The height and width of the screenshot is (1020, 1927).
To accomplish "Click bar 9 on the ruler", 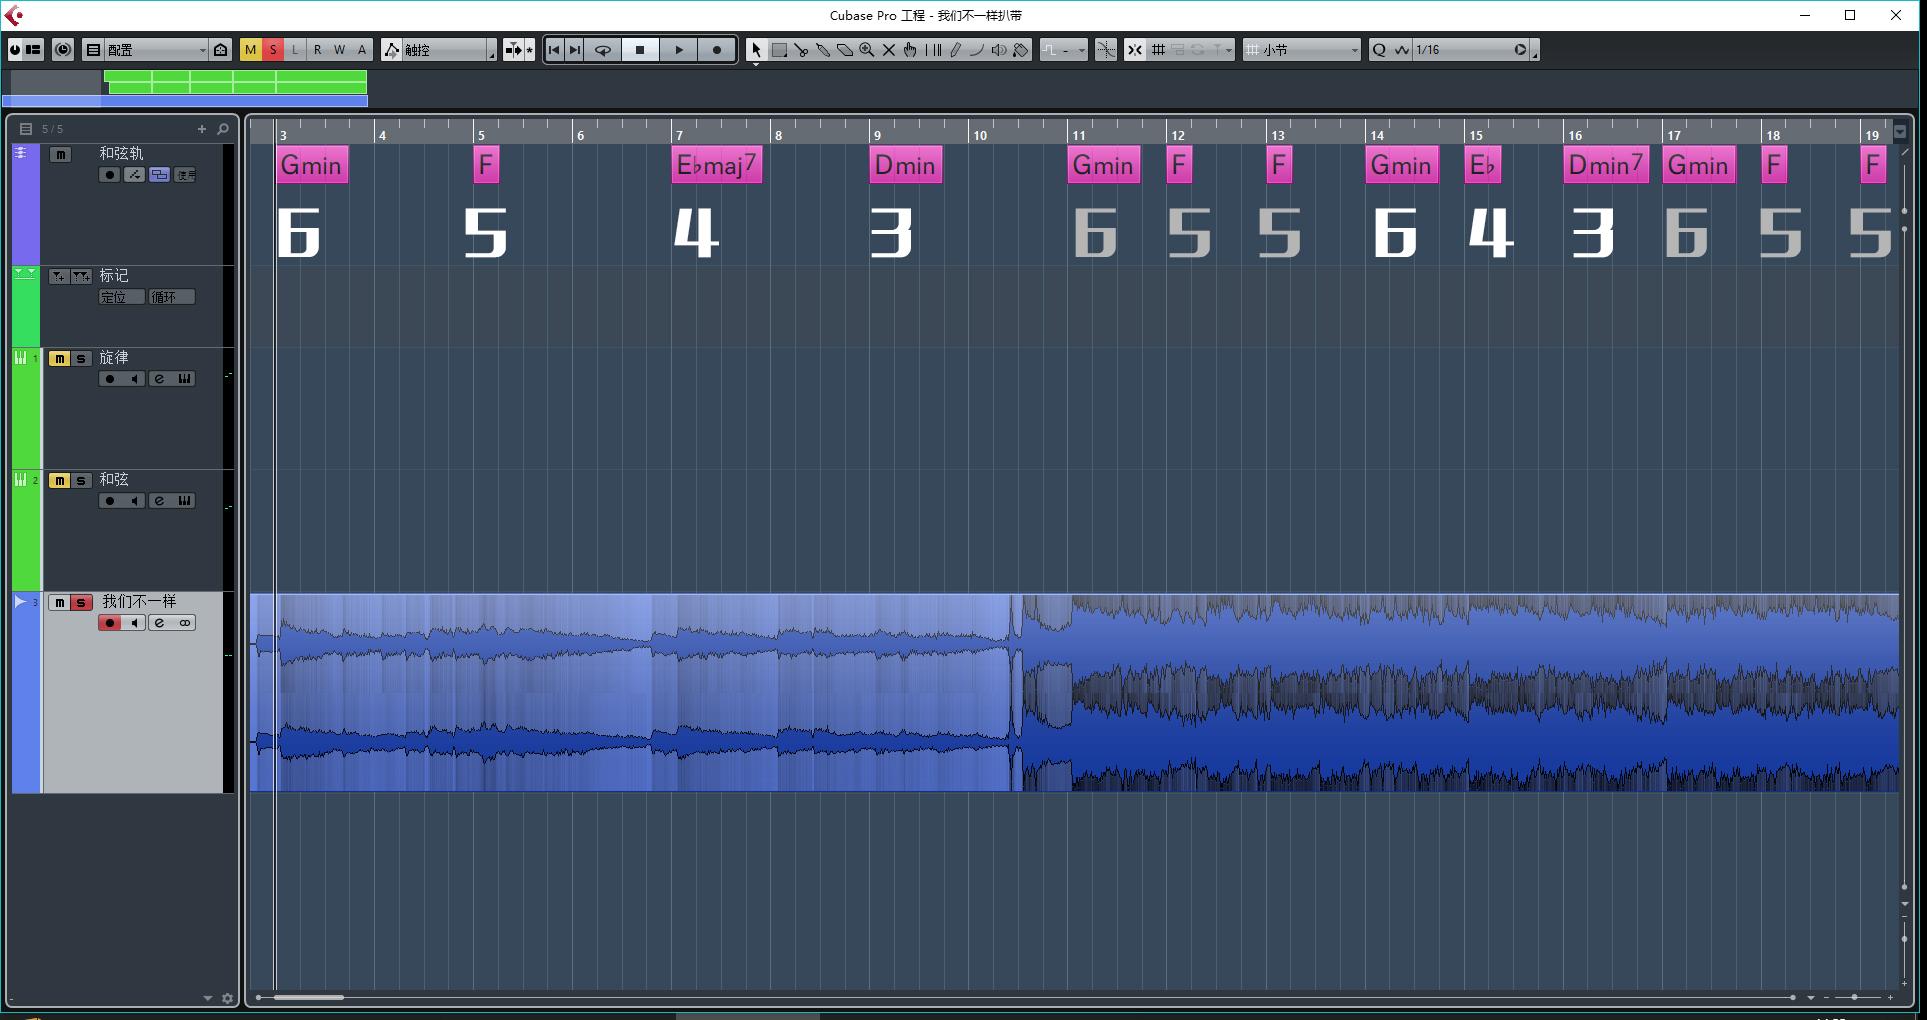I will click(877, 134).
